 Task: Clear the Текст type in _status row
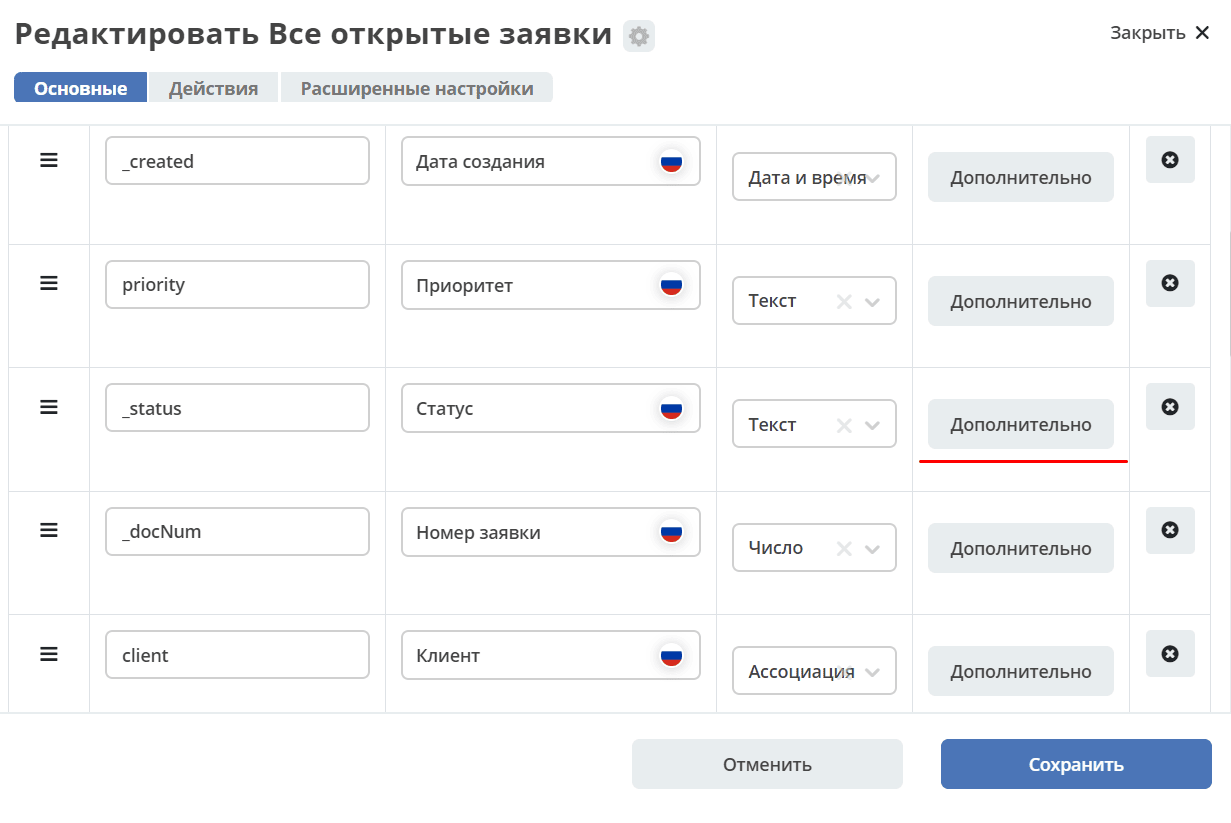click(x=844, y=426)
